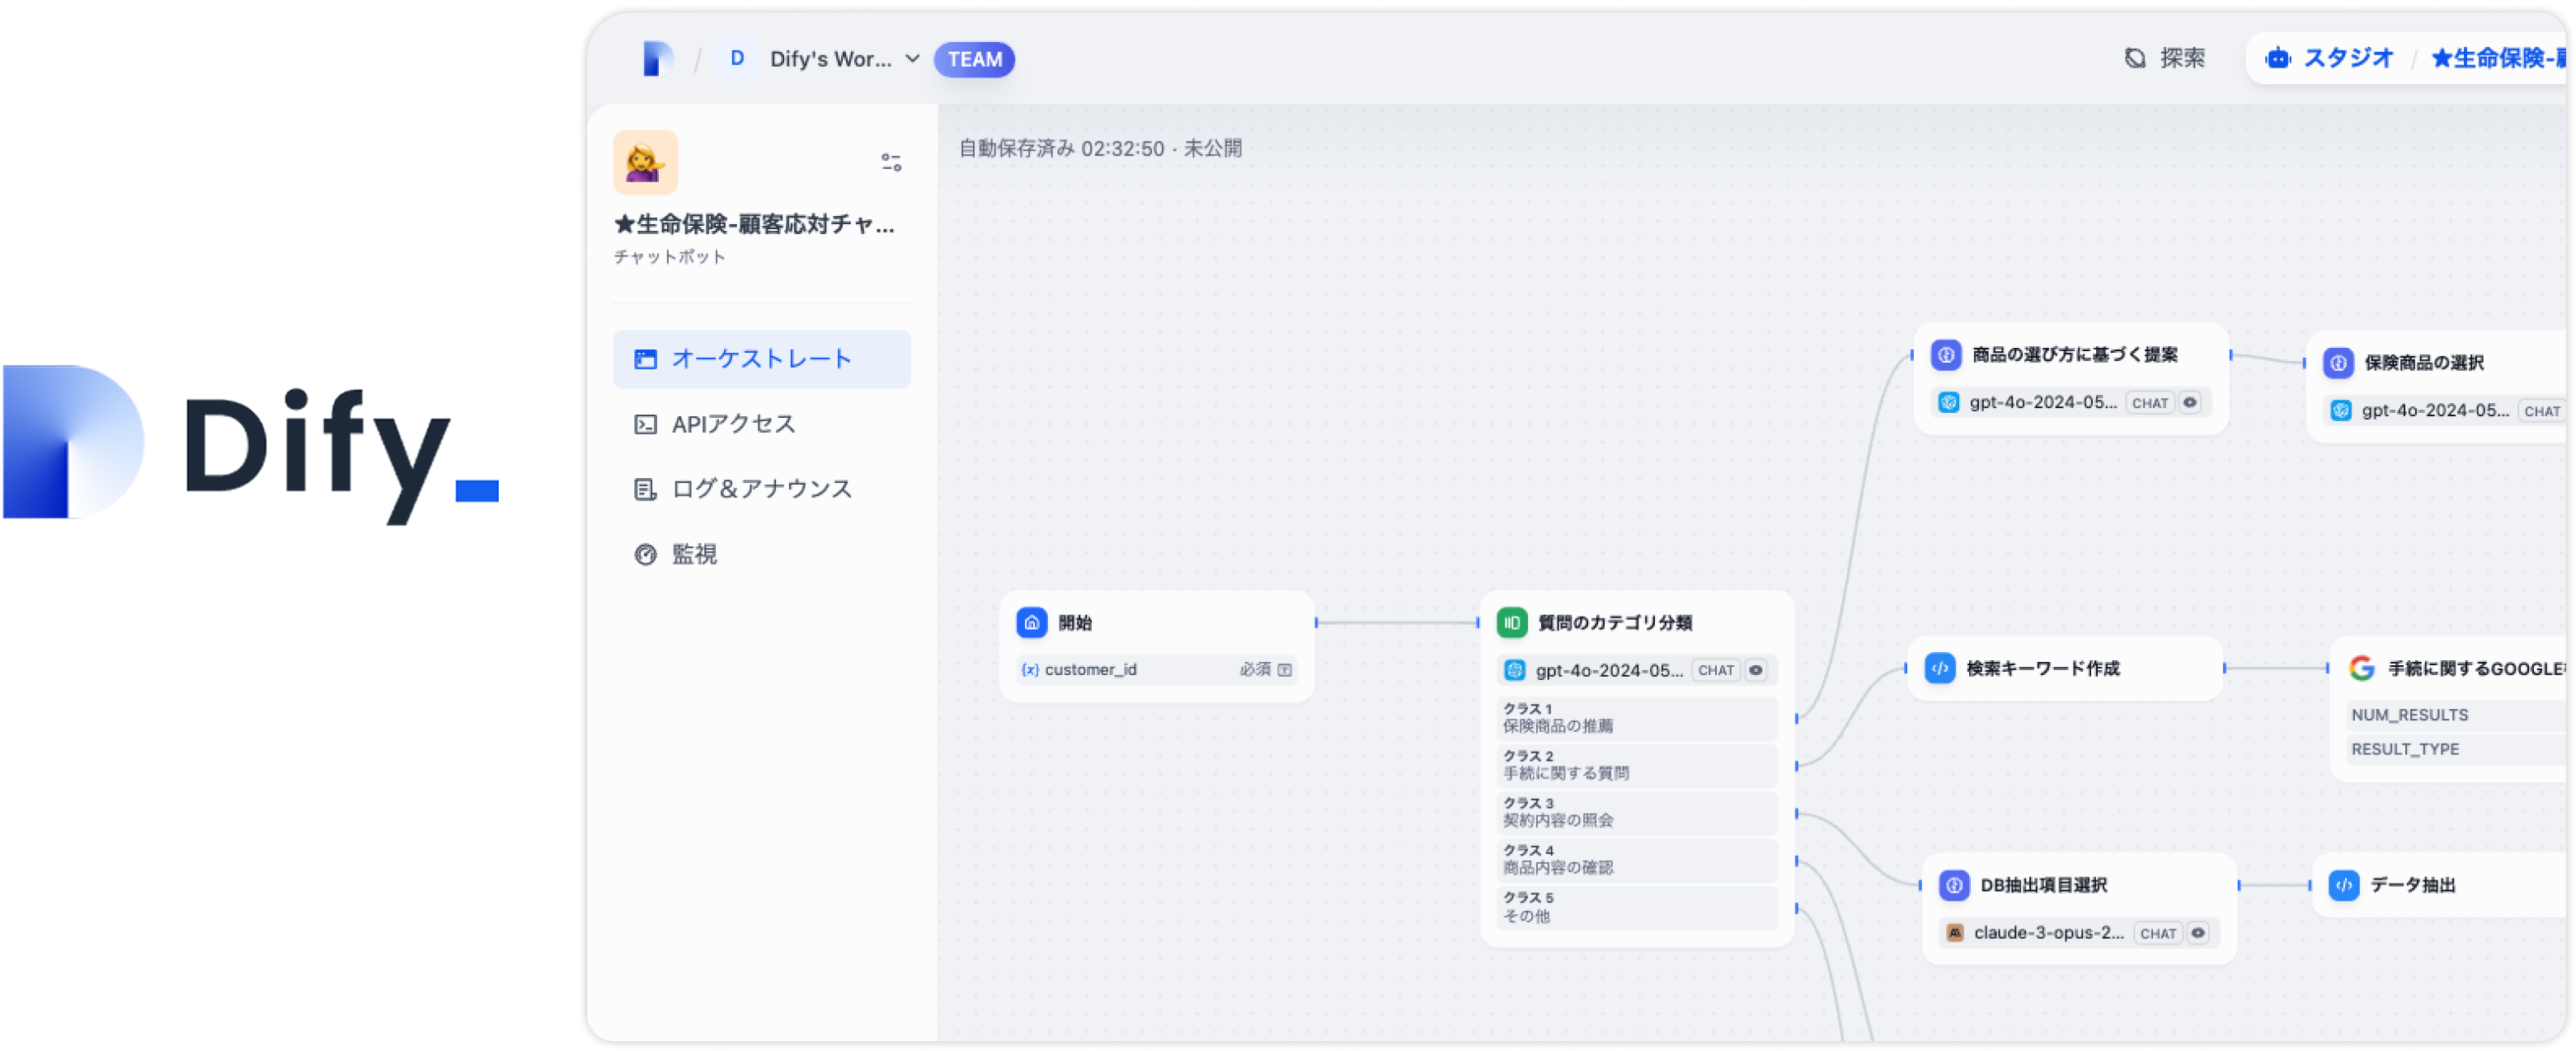The image size is (2576, 1051).
Task: Click the APIアクセス terminal icon
Action: tap(645, 424)
